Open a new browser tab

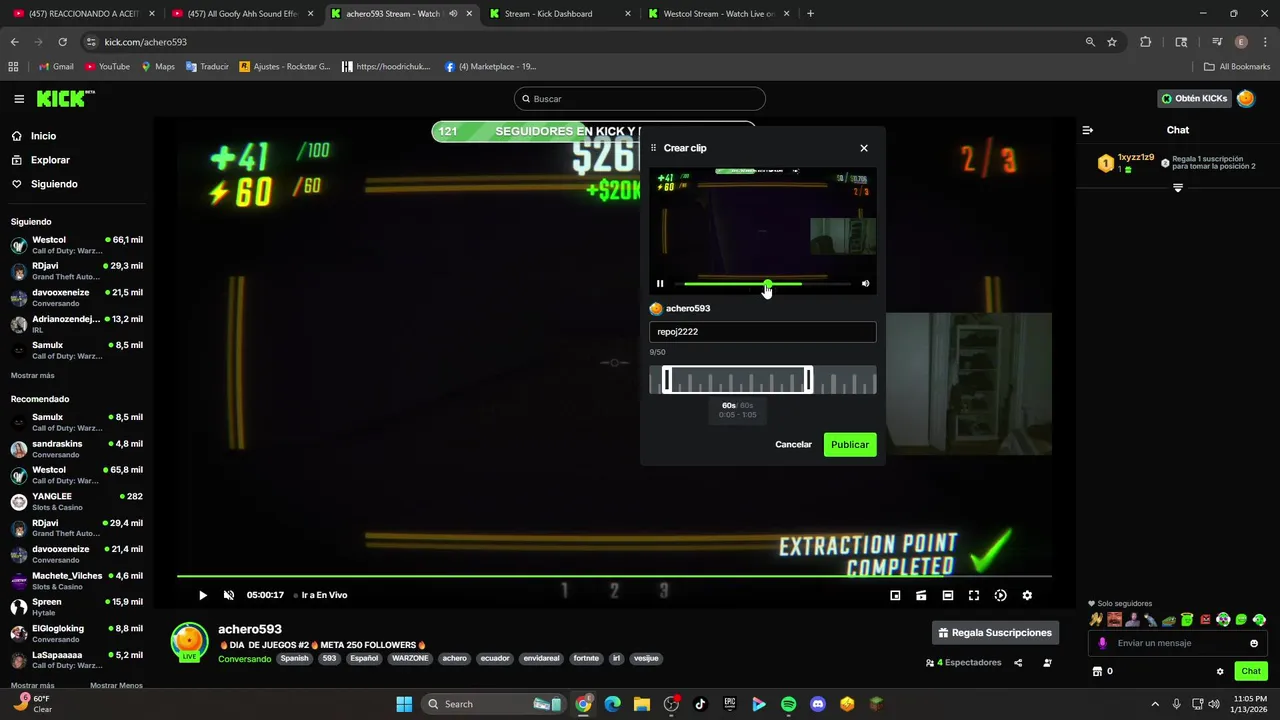[810, 14]
